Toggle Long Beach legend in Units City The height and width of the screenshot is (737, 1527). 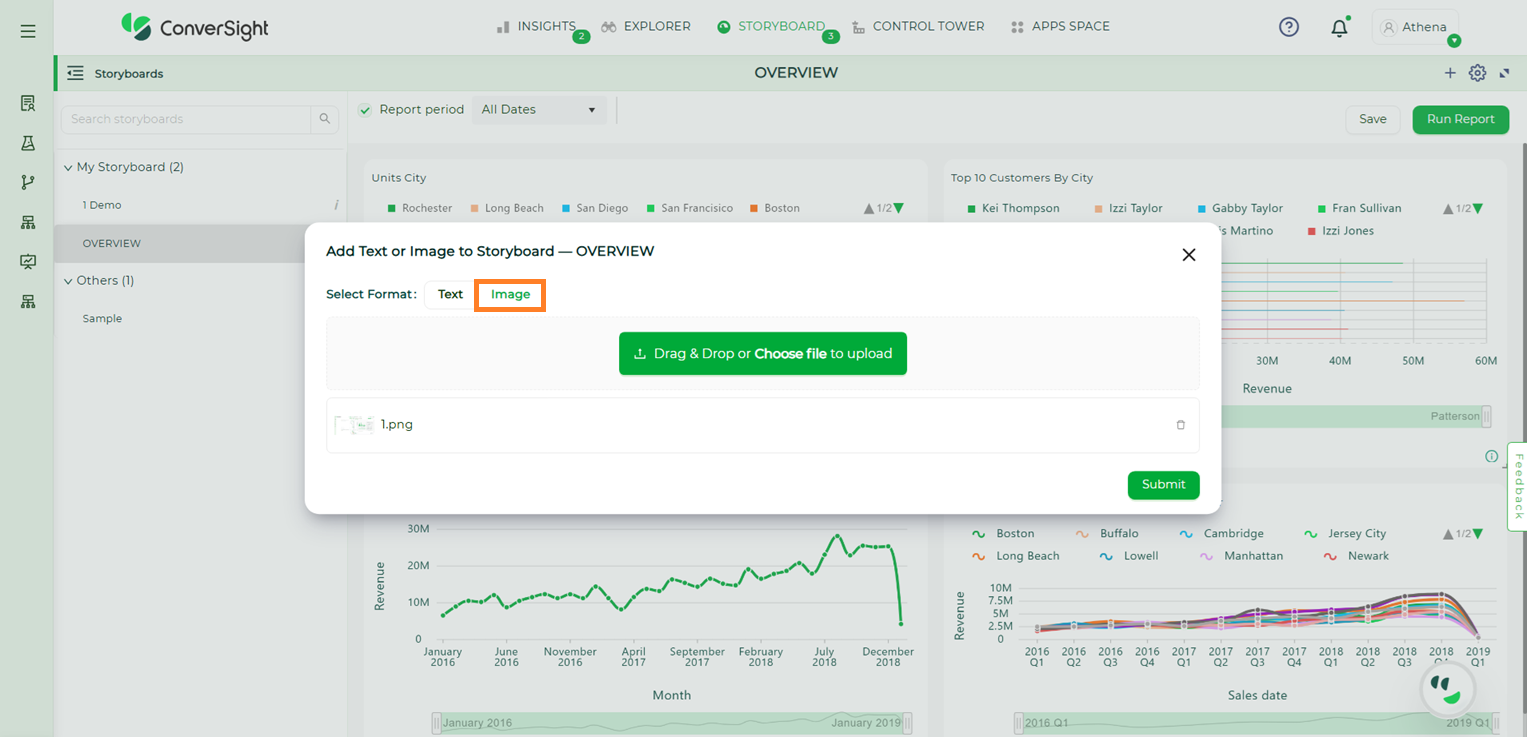point(508,209)
